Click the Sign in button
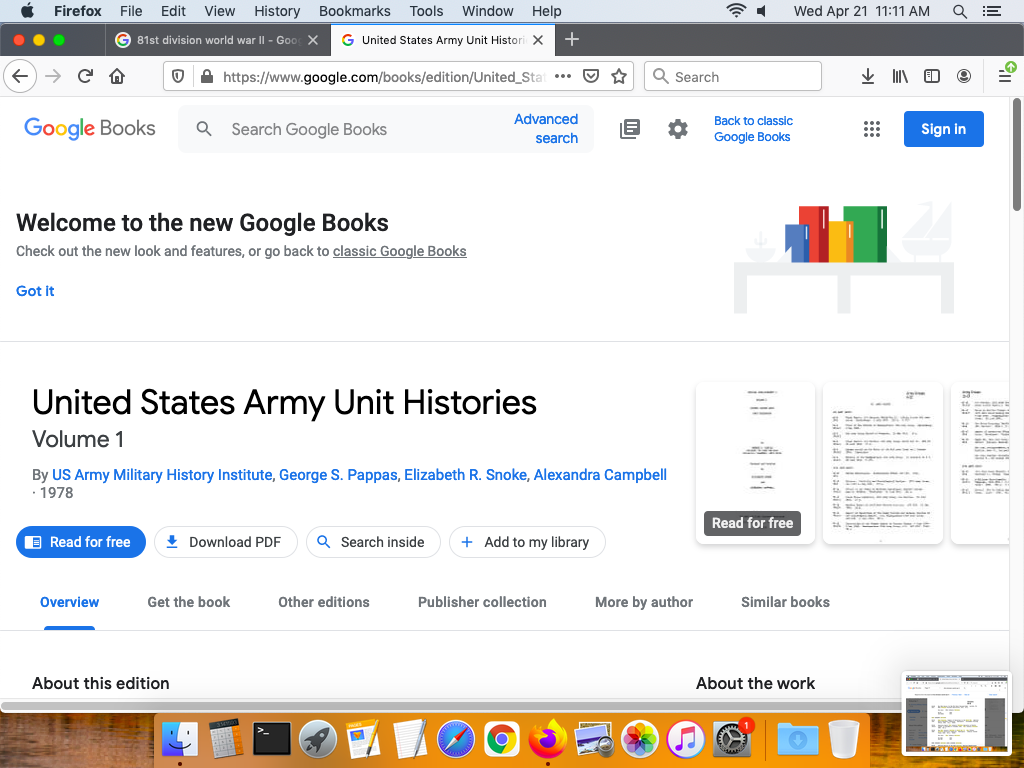 (x=943, y=129)
